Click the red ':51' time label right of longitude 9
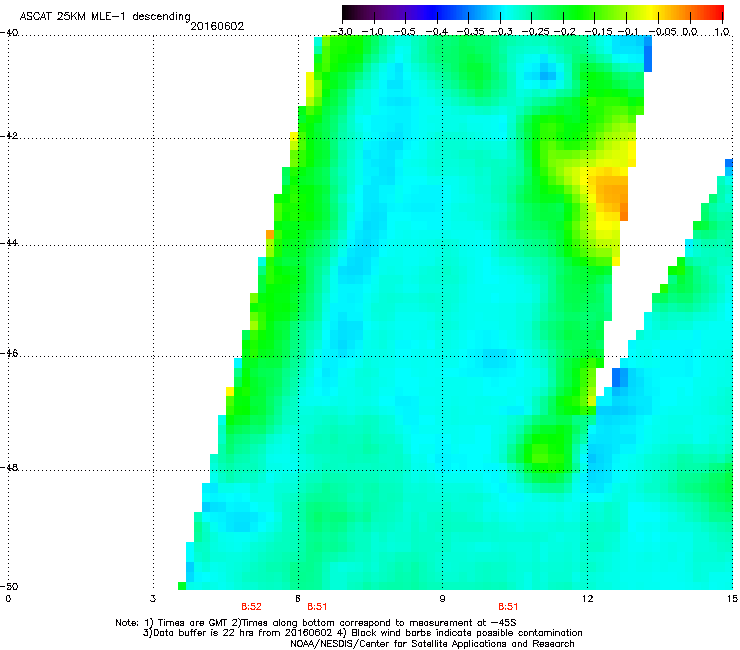740x650 pixels. click(508, 607)
